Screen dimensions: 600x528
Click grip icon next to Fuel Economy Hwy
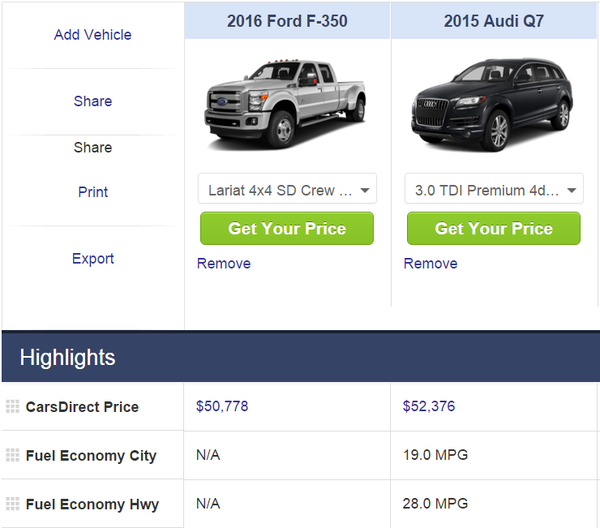[13, 504]
